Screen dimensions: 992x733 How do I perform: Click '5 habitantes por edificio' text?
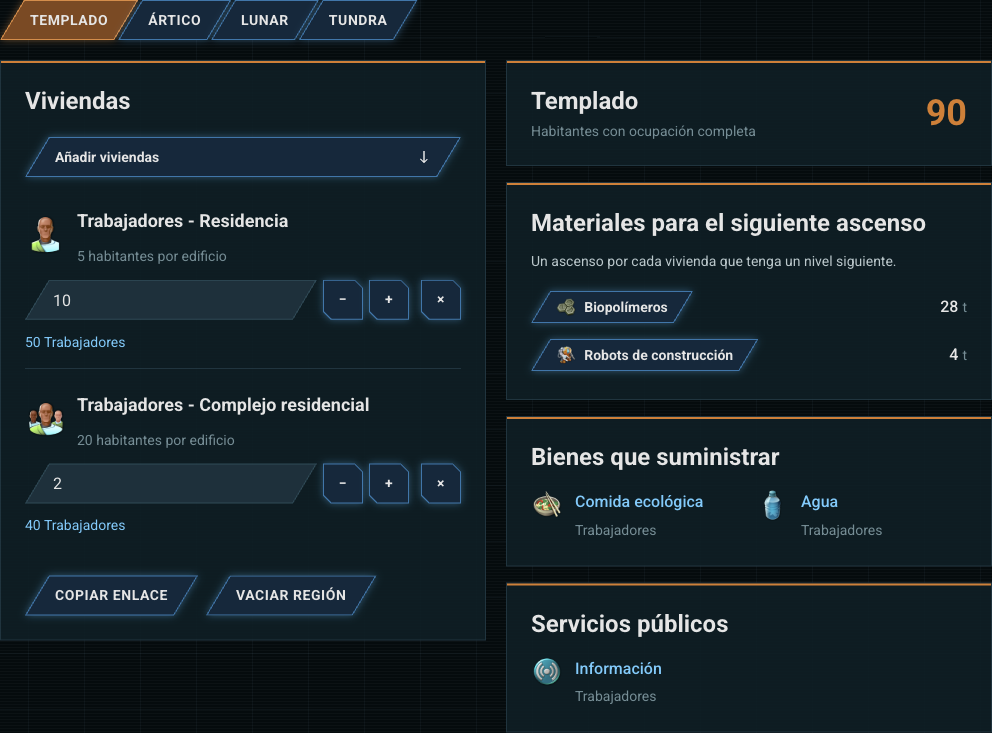point(152,256)
